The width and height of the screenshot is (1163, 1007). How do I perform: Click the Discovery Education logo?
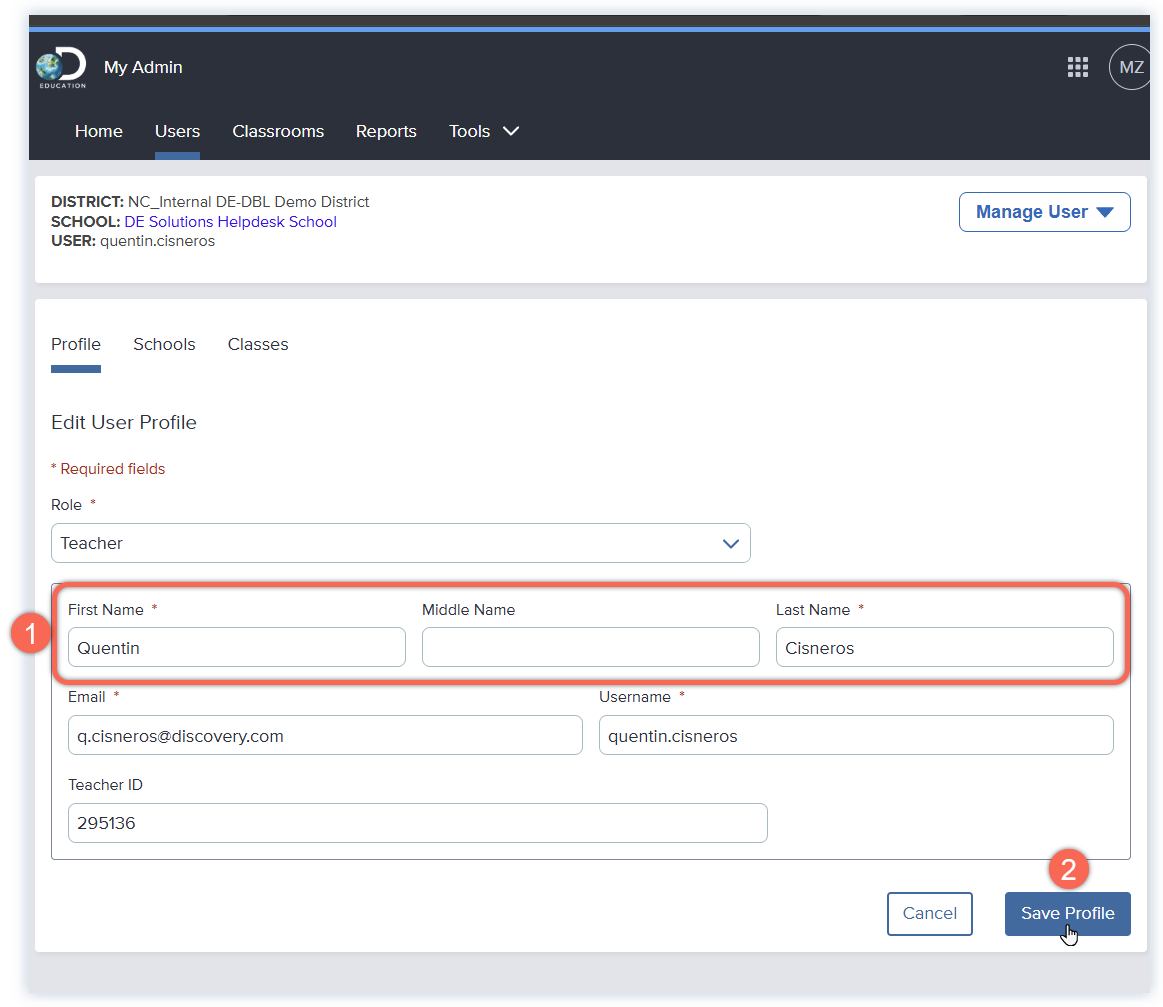(61, 68)
